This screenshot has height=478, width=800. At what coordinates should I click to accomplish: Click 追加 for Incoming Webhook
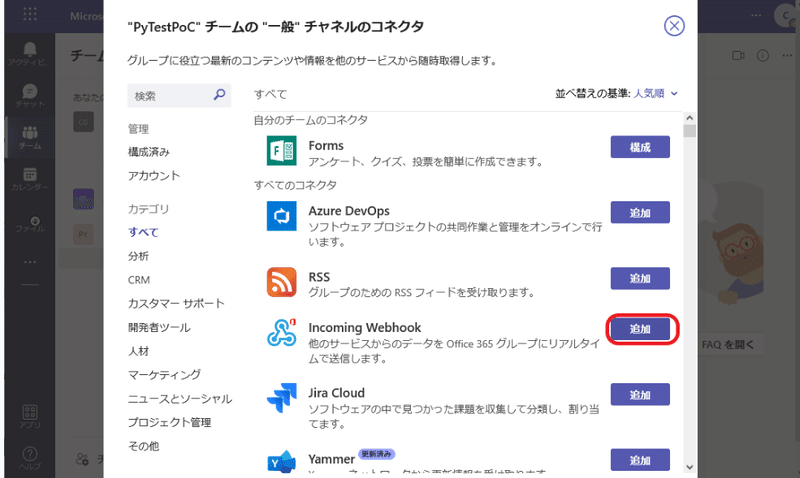coord(640,329)
